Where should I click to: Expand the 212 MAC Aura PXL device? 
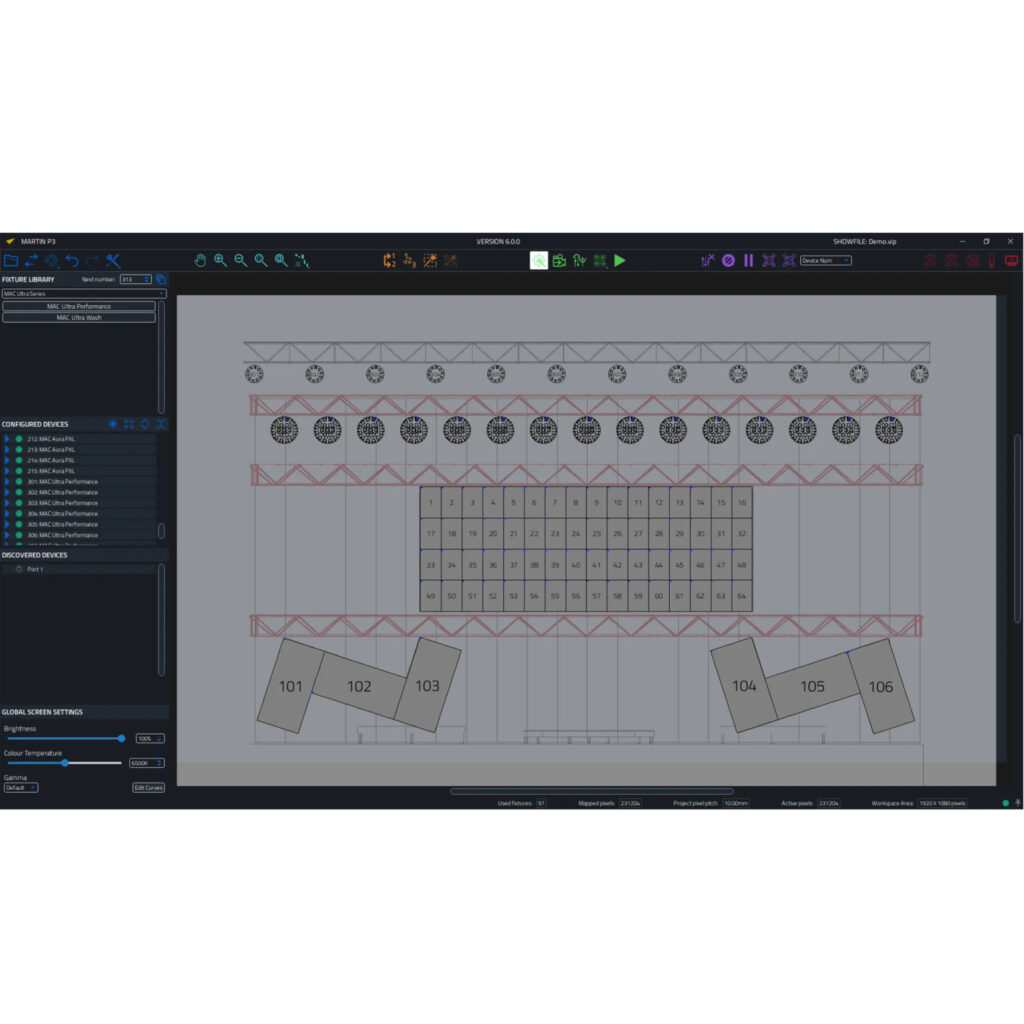[7, 439]
